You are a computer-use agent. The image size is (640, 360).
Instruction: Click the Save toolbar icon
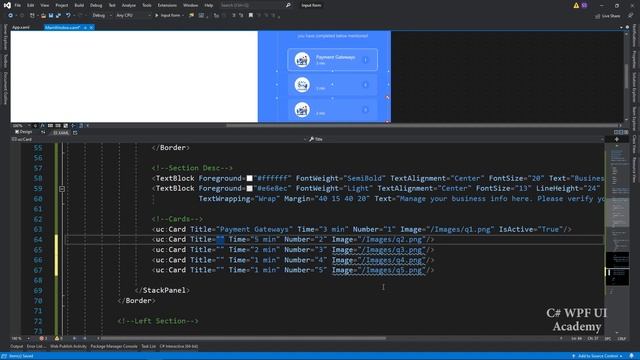[51, 16]
